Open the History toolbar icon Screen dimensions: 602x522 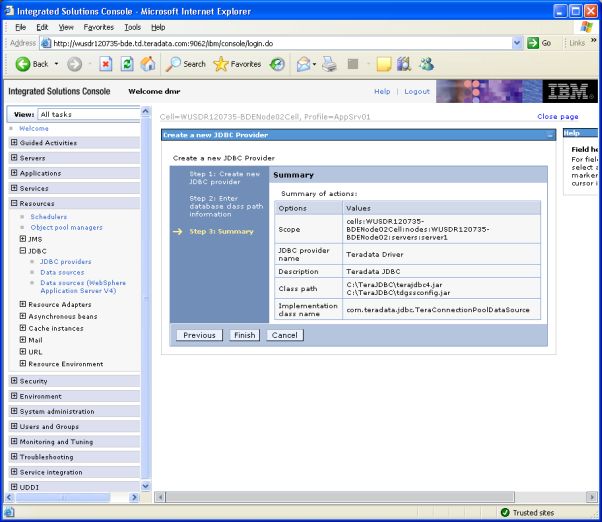pyautogui.click(x=277, y=64)
